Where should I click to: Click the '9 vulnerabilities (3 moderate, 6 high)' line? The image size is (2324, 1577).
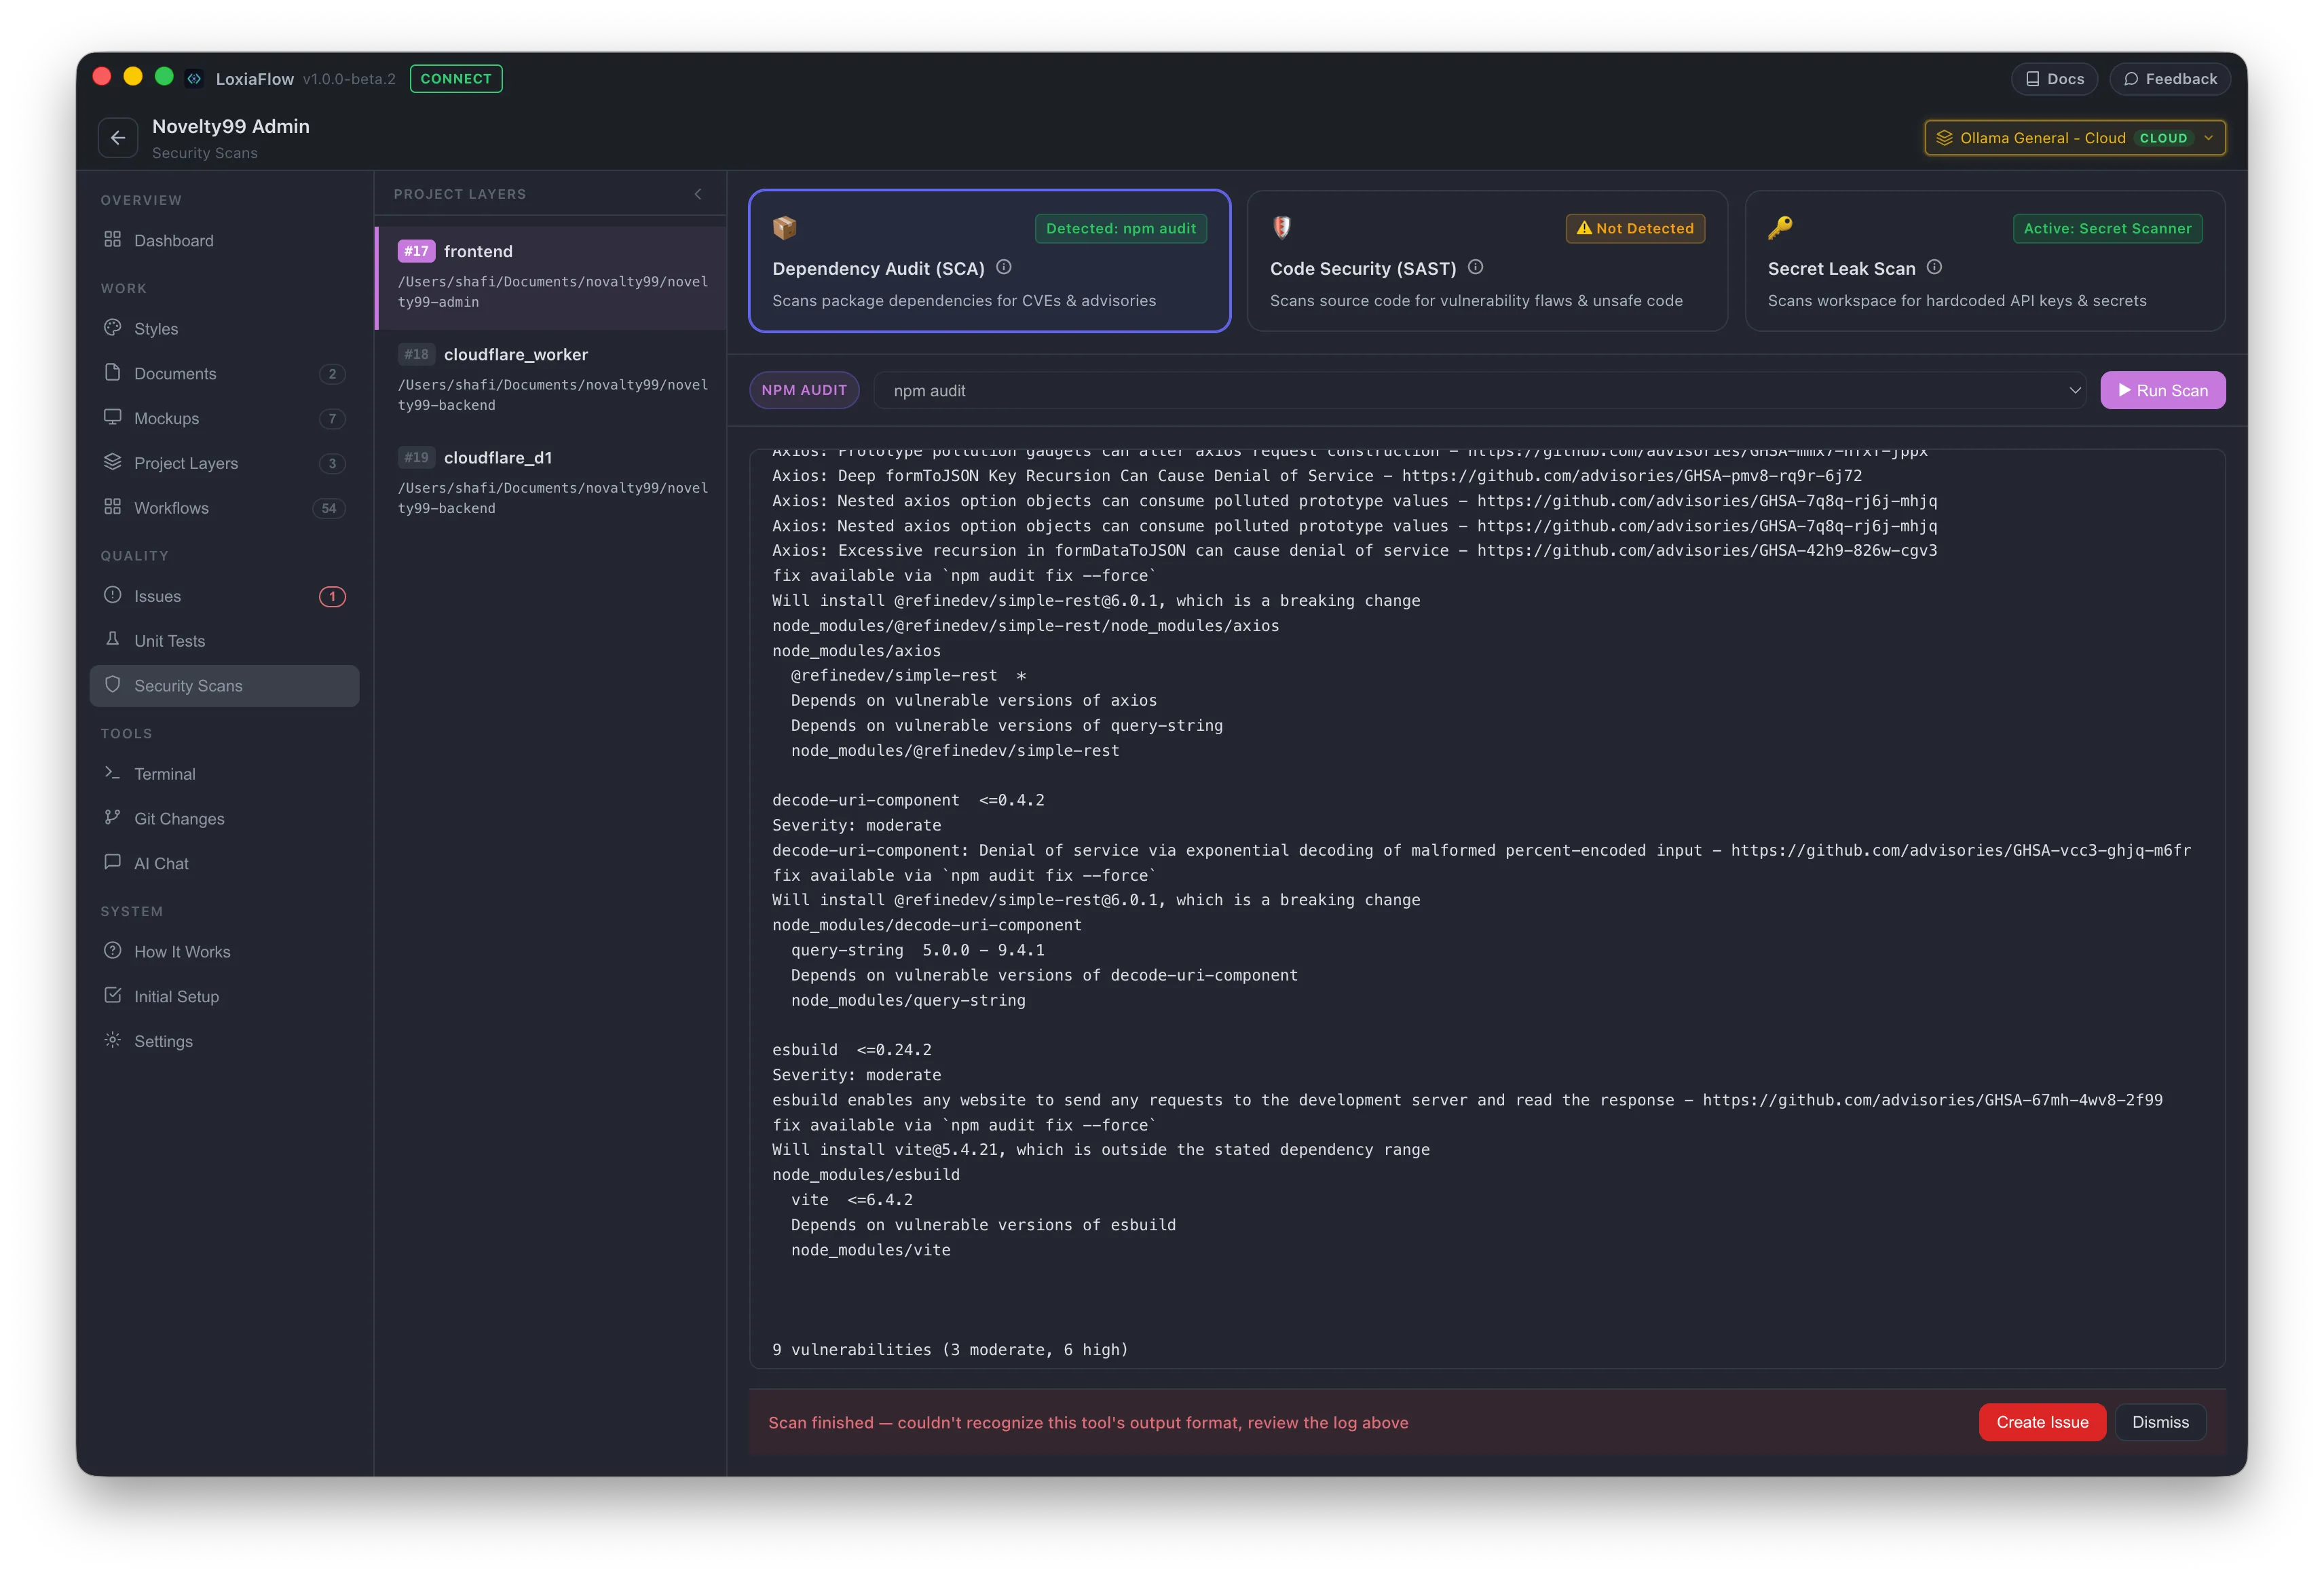coord(950,1349)
